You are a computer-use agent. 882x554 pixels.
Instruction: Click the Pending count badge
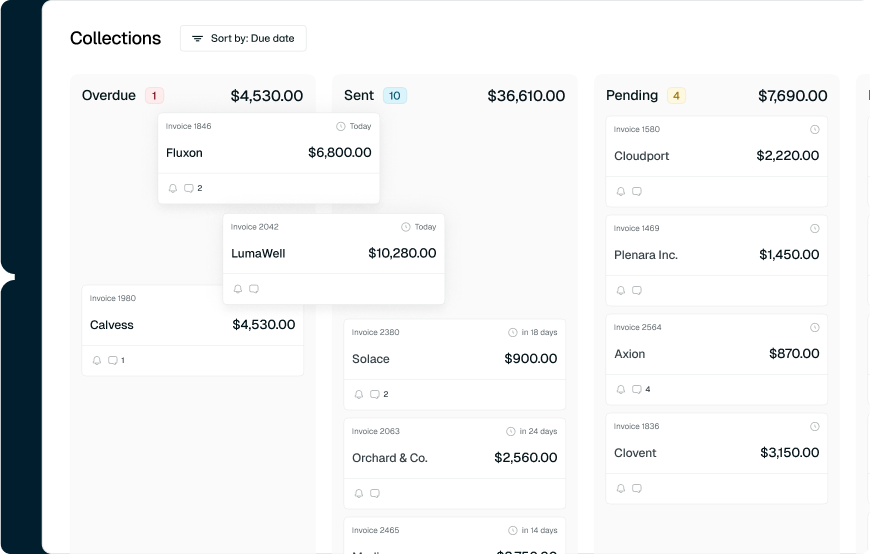(x=676, y=96)
